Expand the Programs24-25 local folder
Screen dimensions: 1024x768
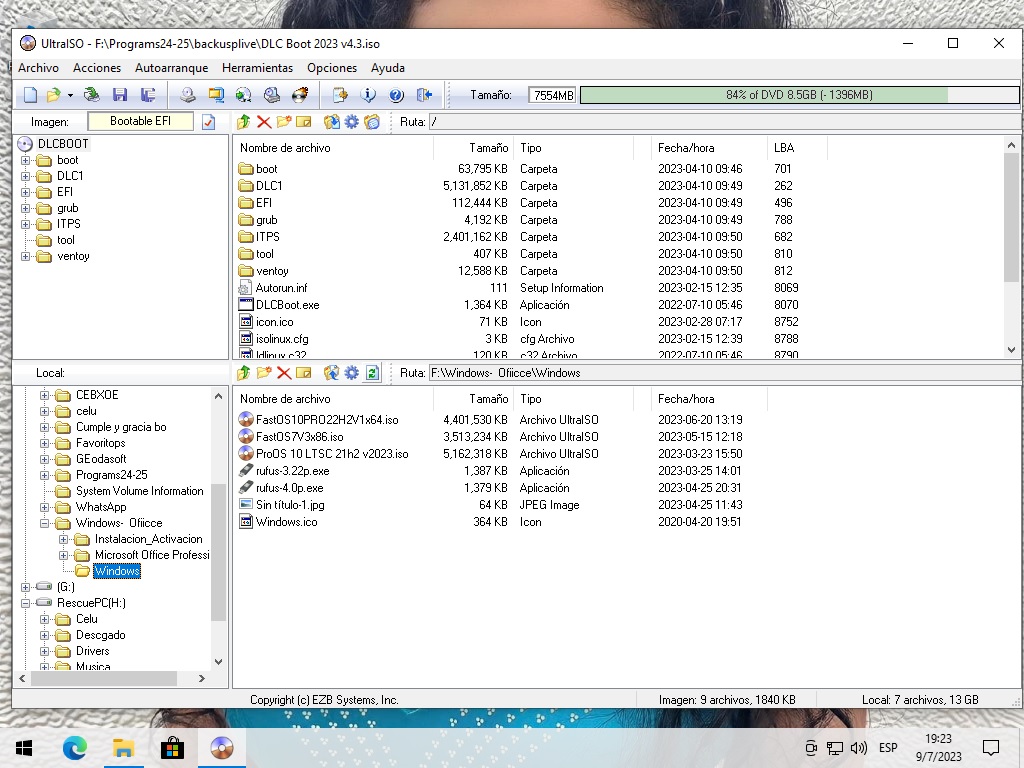tap(44, 475)
